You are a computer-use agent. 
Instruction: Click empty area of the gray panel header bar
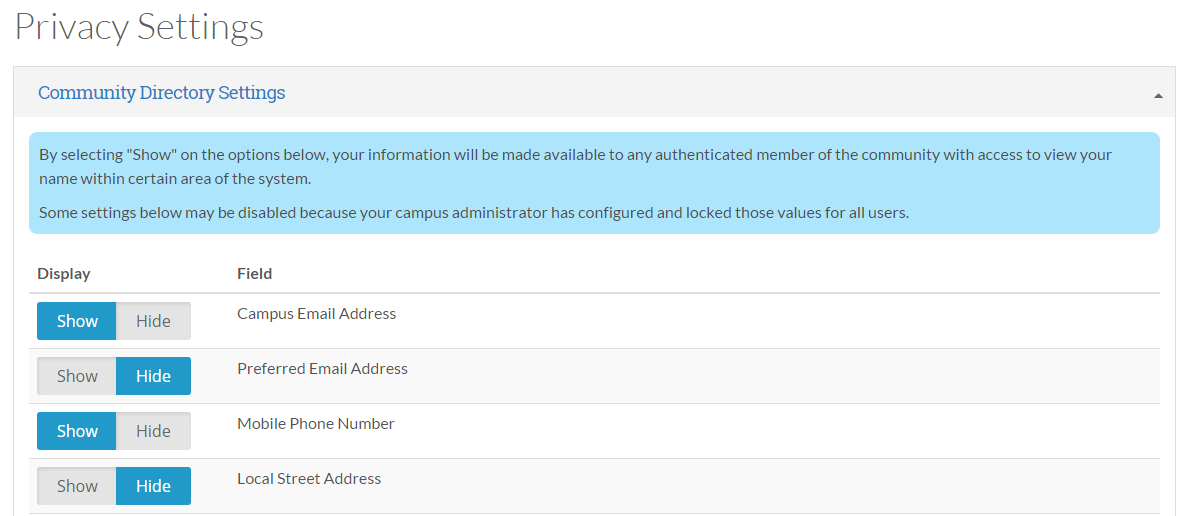(x=700, y=93)
